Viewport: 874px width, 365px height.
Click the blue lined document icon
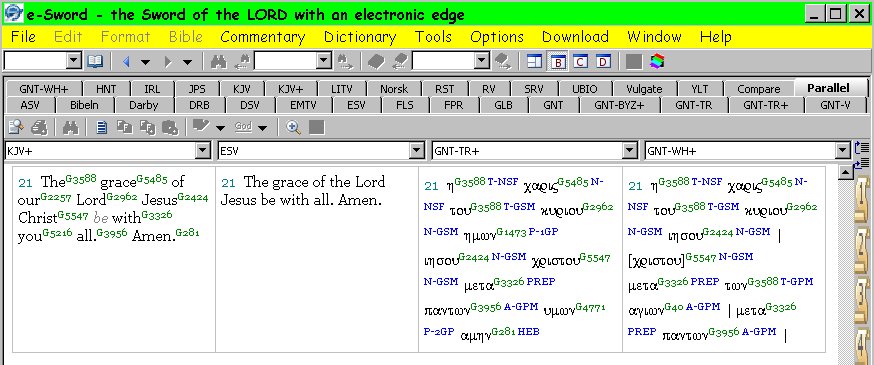tap(101, 128)
